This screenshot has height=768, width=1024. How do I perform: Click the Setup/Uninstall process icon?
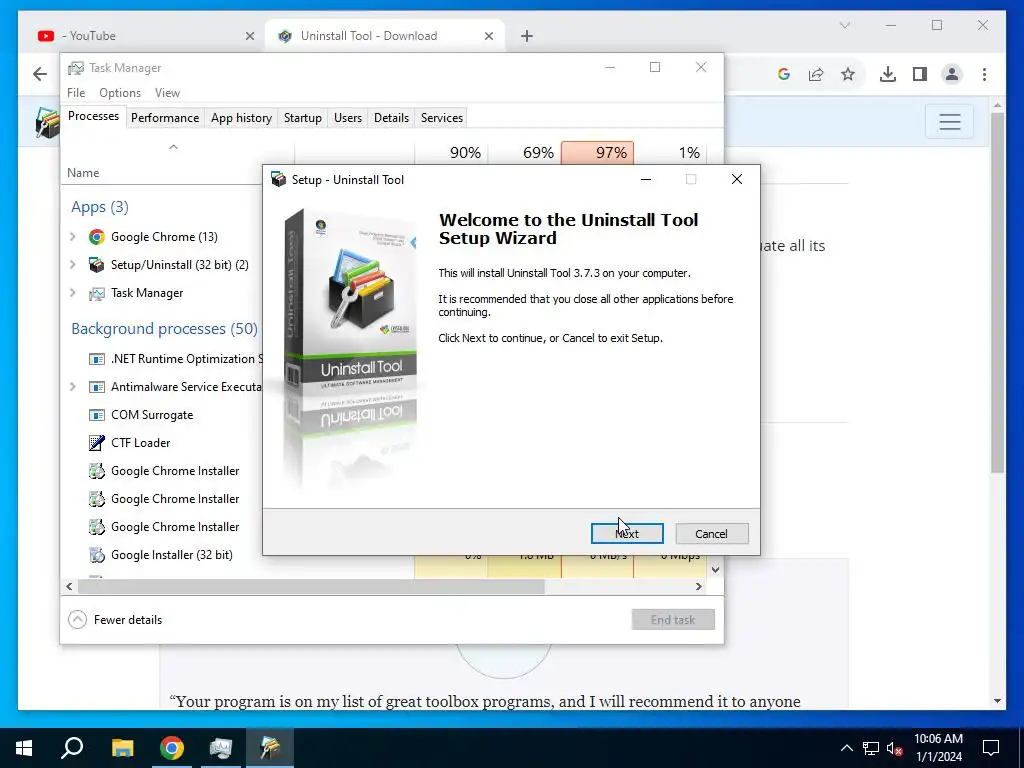(x=97, y=264)
